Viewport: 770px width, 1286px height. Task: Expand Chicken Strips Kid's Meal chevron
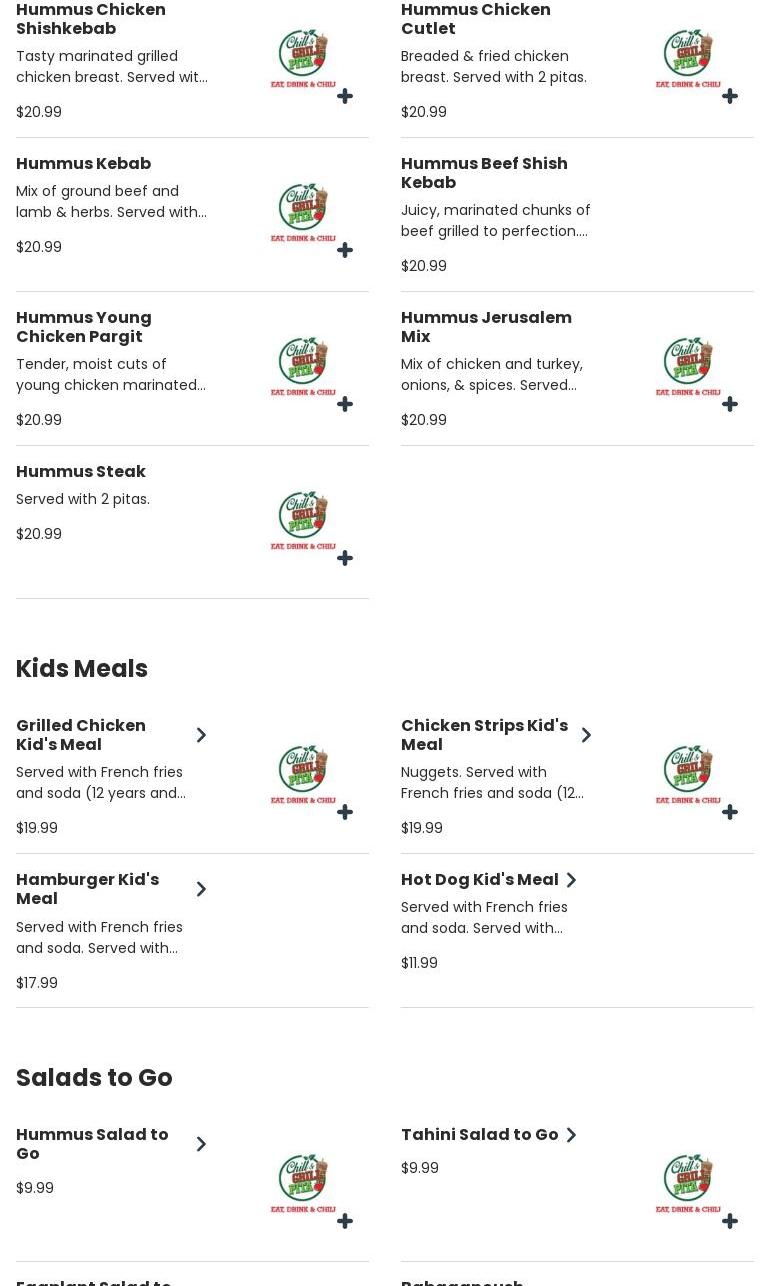tap(586, 735)
